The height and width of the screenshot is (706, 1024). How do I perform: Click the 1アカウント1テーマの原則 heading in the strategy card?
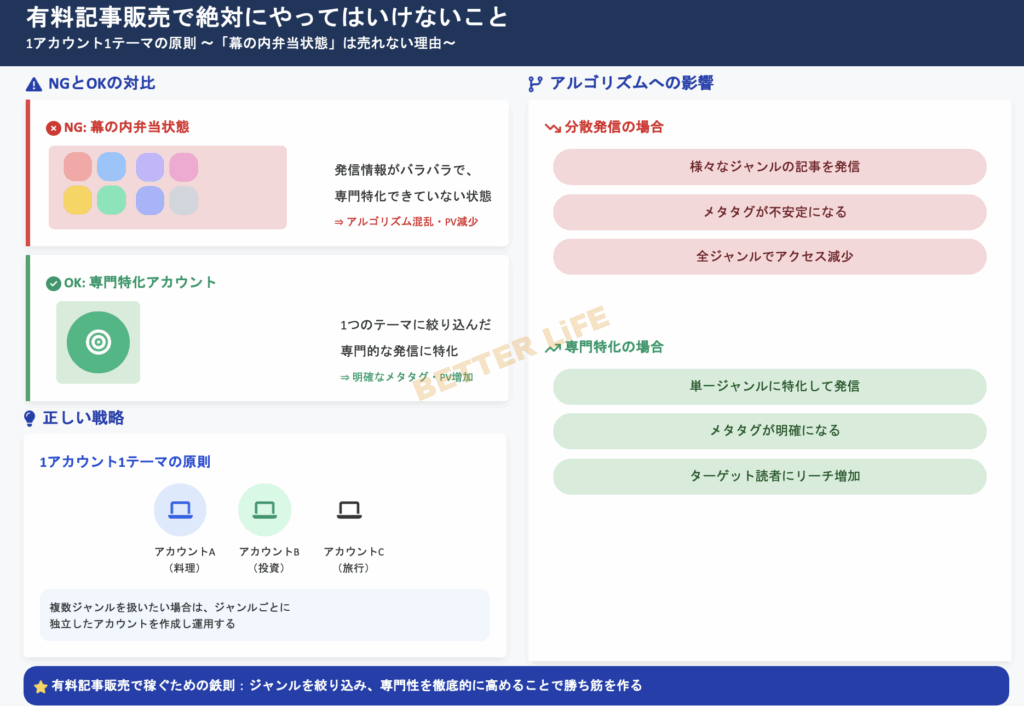(125, 462)
